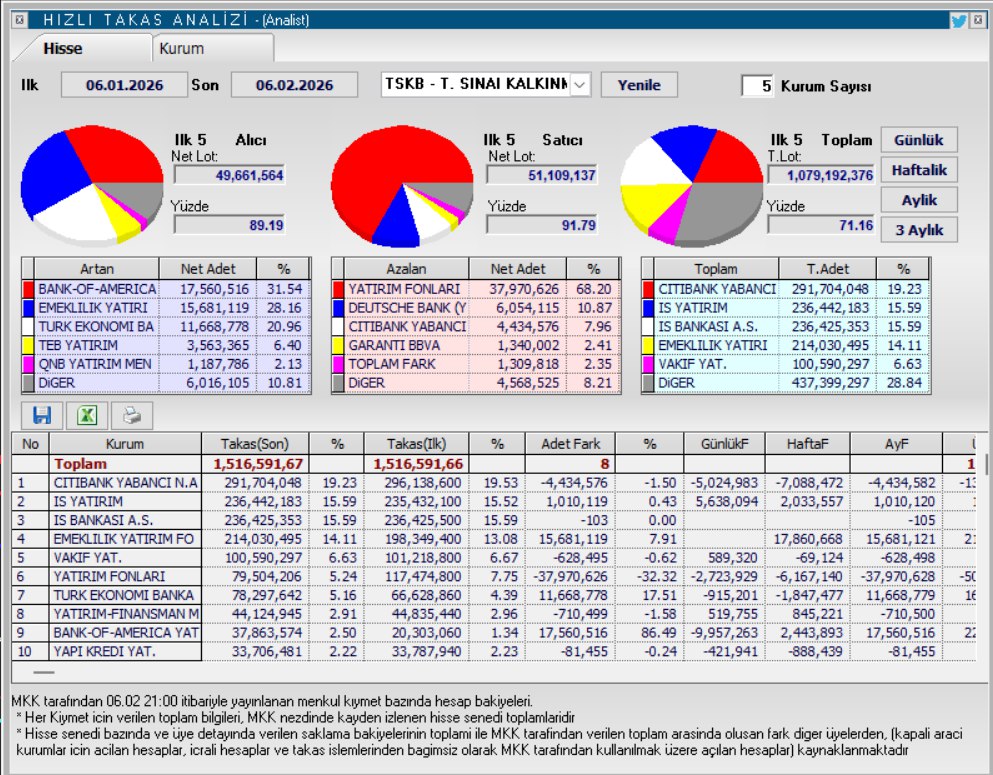
Task: Click the Kurum Sayısı number field
Action: [757, 85]
